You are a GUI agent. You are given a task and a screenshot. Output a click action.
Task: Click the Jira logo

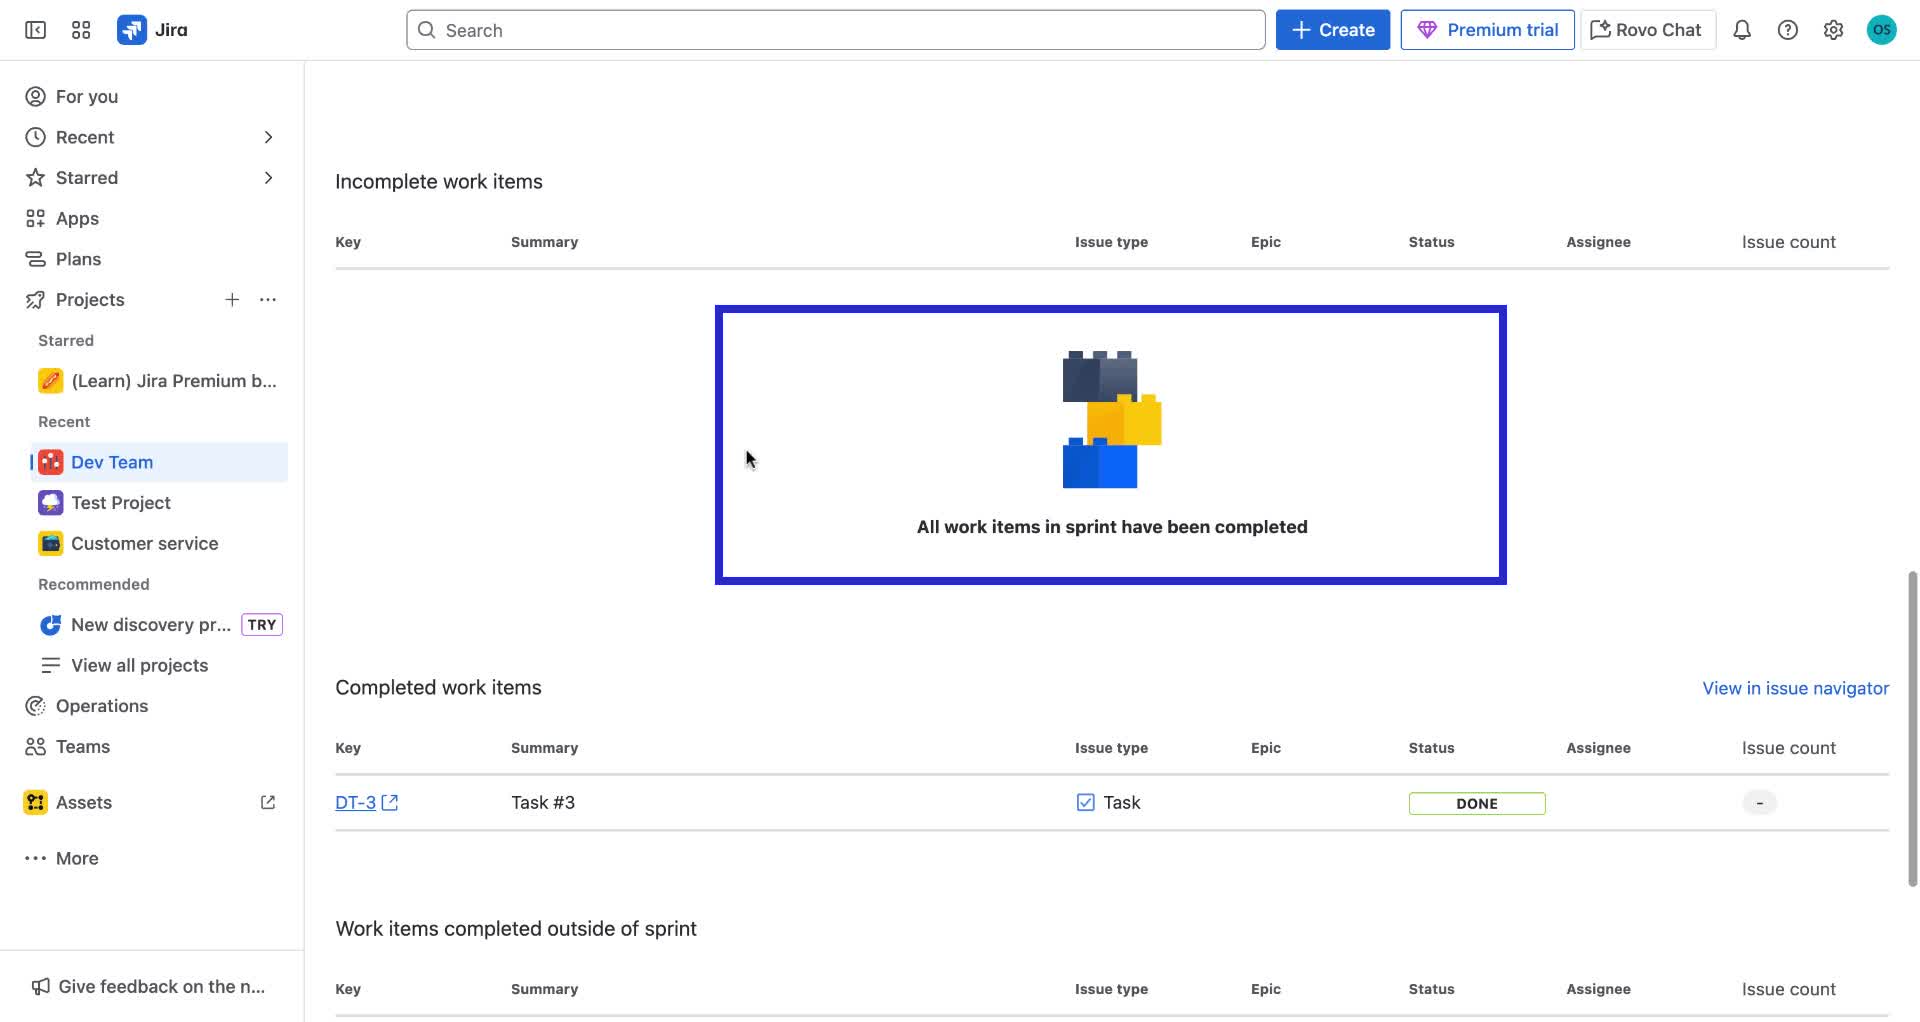pos(152,30)
